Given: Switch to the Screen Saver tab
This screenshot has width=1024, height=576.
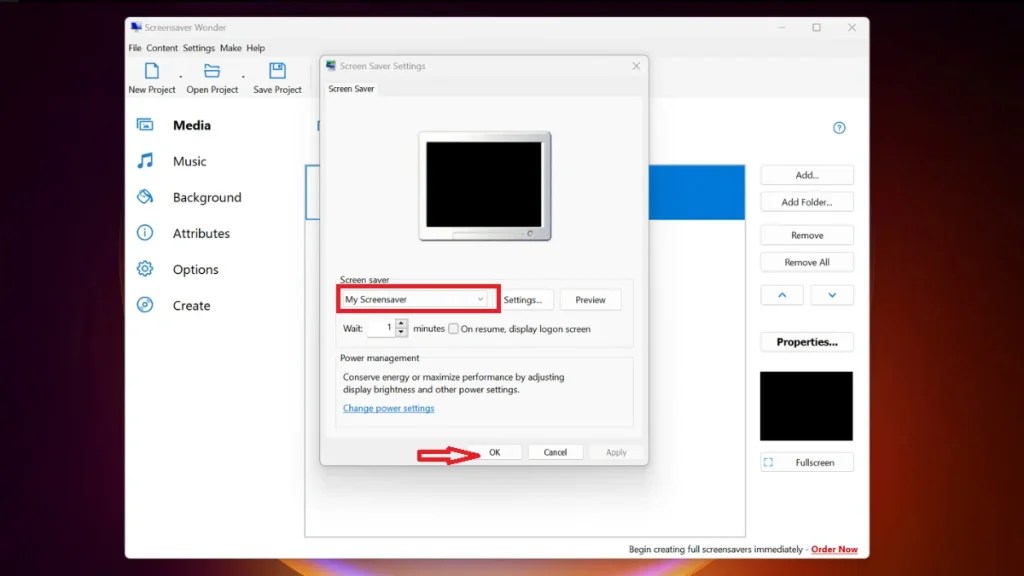Looking at the screenshot, I should click(351, 88).
